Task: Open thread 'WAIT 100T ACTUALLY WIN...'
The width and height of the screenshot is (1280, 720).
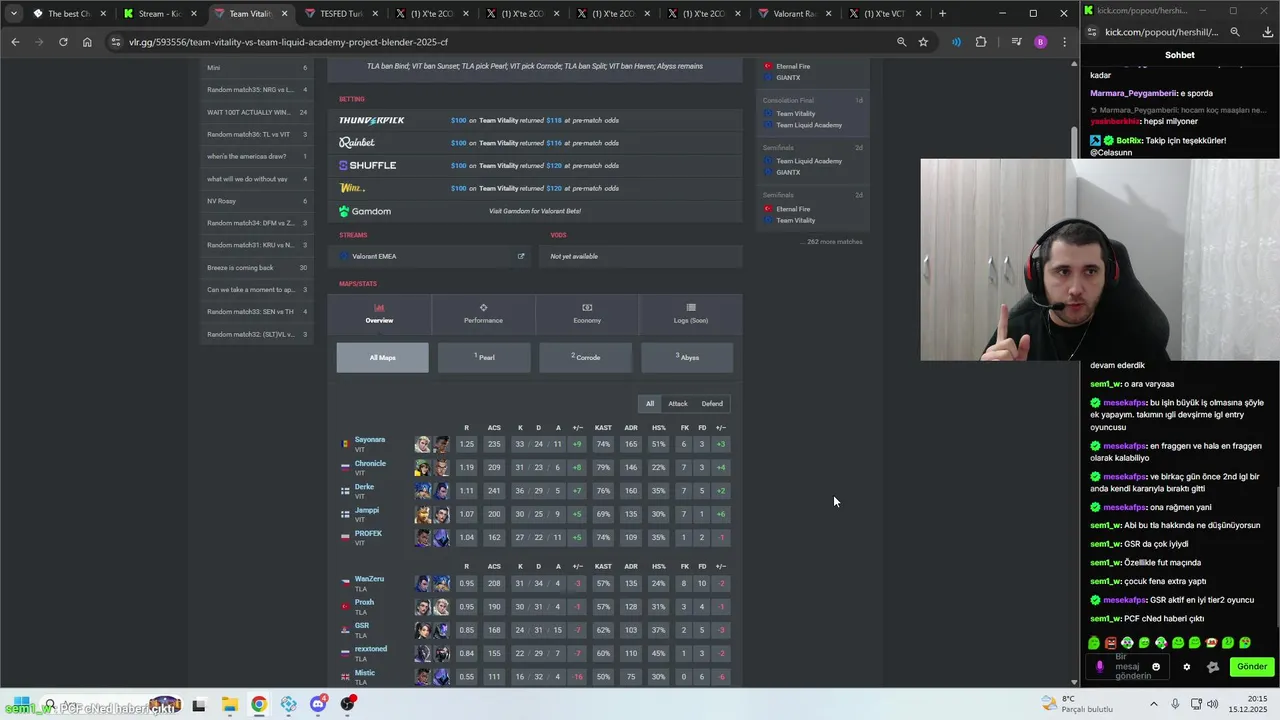Action: 257,112
